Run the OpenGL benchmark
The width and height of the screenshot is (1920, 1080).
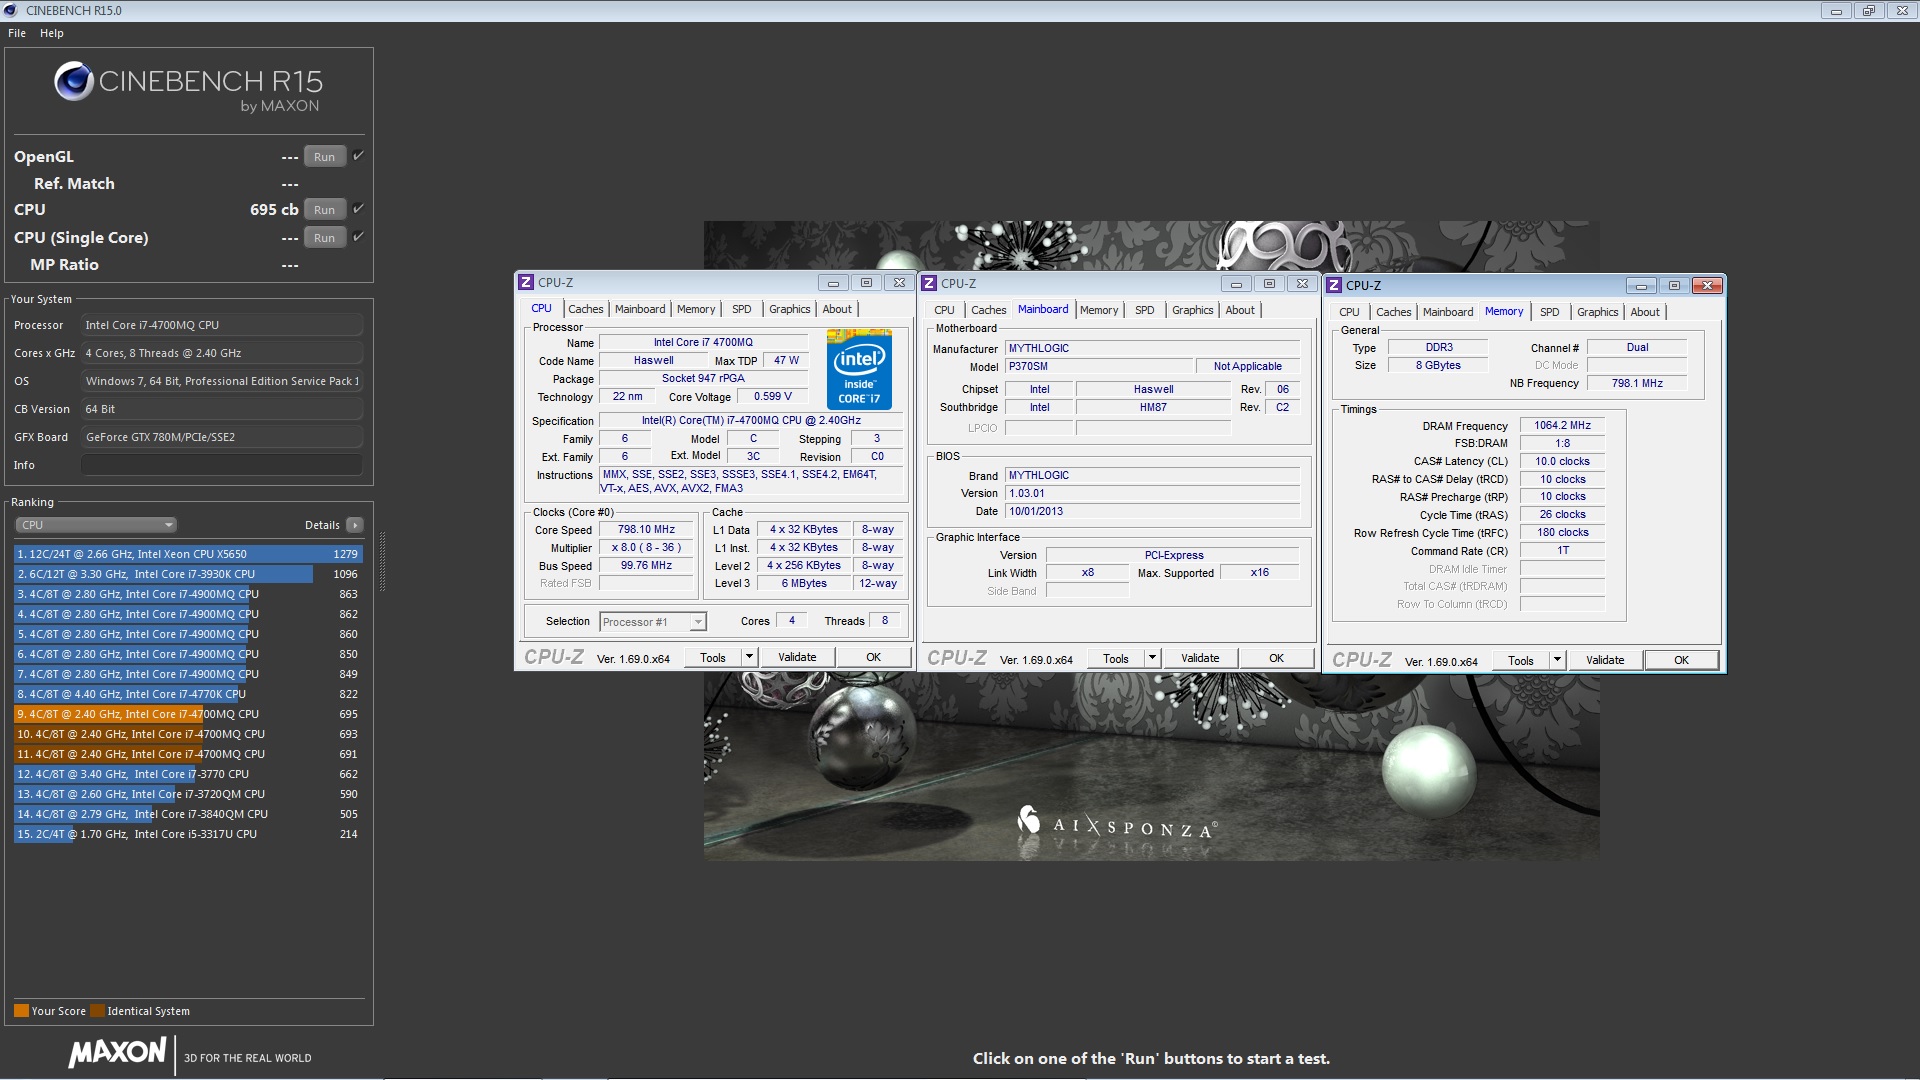324,156
